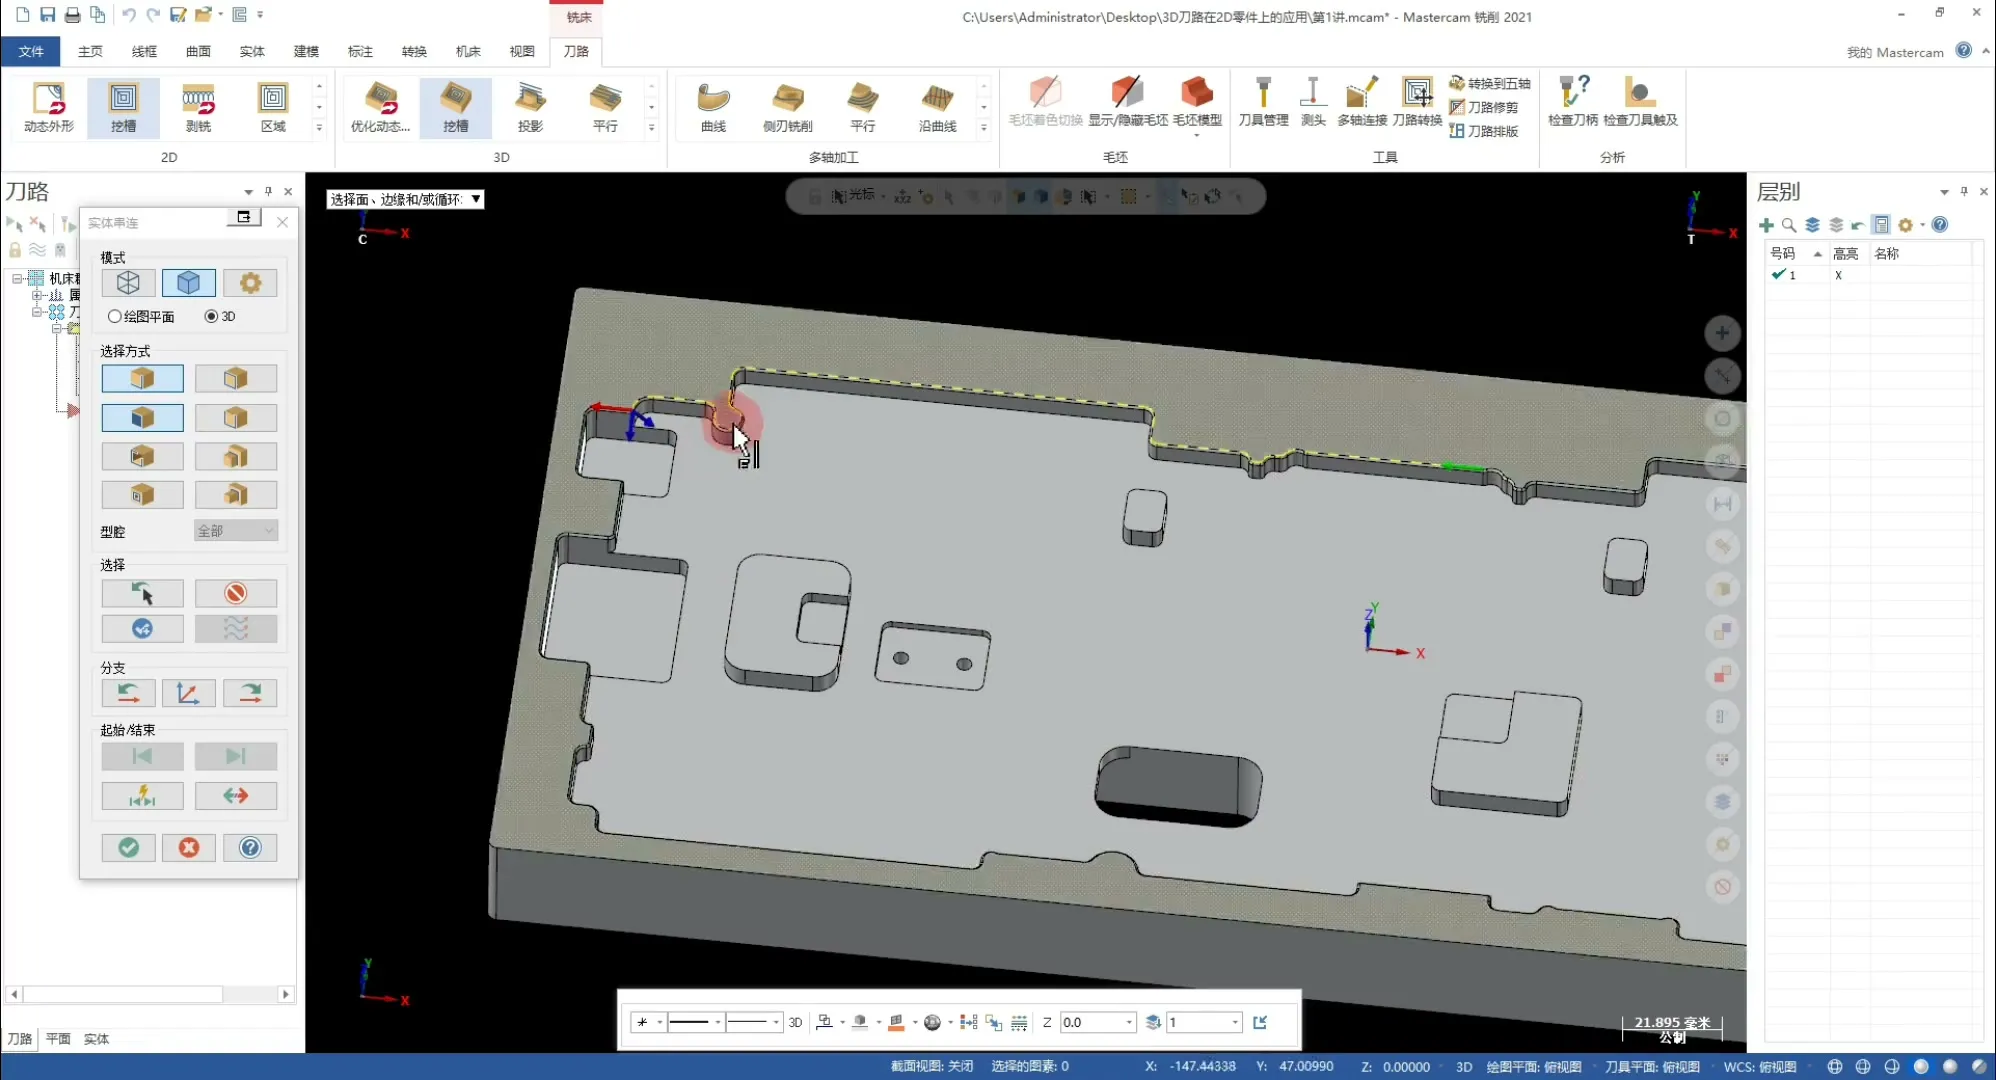Select the 3D radio button

pyautogui.click(x=211, y=316)
